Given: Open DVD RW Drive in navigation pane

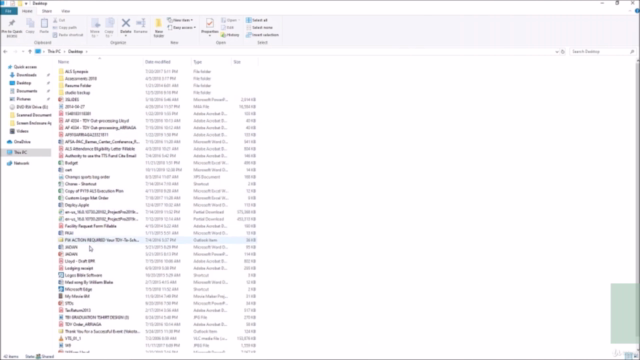Looking at the screenshot, I should (x=32, y=107).
